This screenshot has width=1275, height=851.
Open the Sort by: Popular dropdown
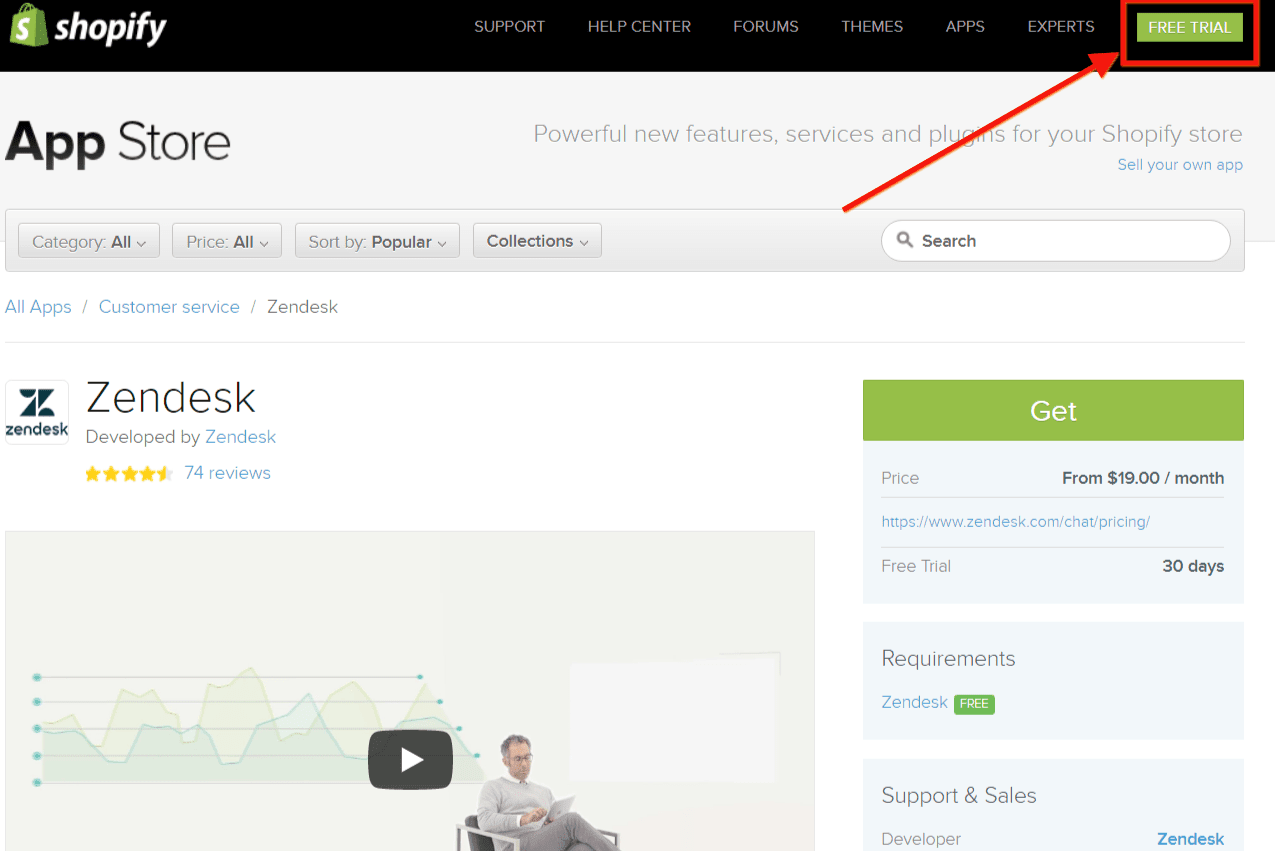click(377, 241)
